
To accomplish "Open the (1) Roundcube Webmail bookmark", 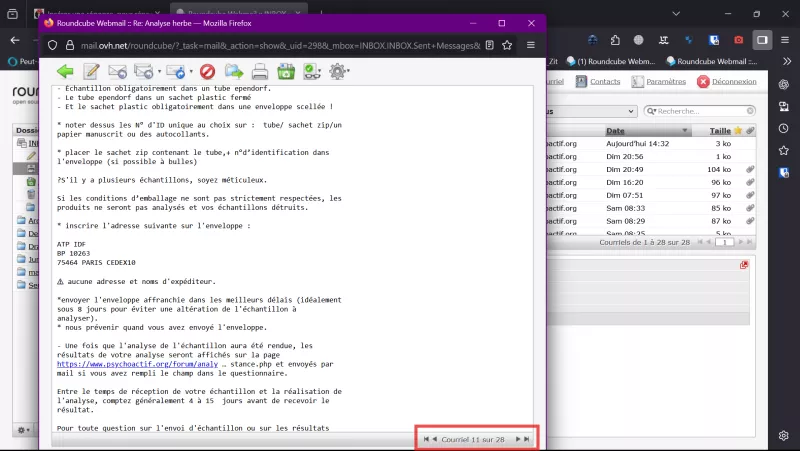I will 611,61.
